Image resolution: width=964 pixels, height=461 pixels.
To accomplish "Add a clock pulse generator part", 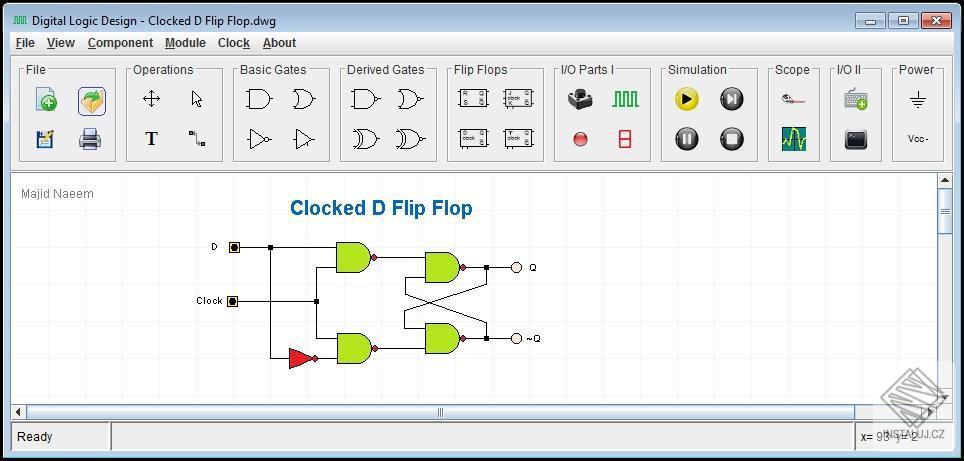I will [x=625, y=99].
